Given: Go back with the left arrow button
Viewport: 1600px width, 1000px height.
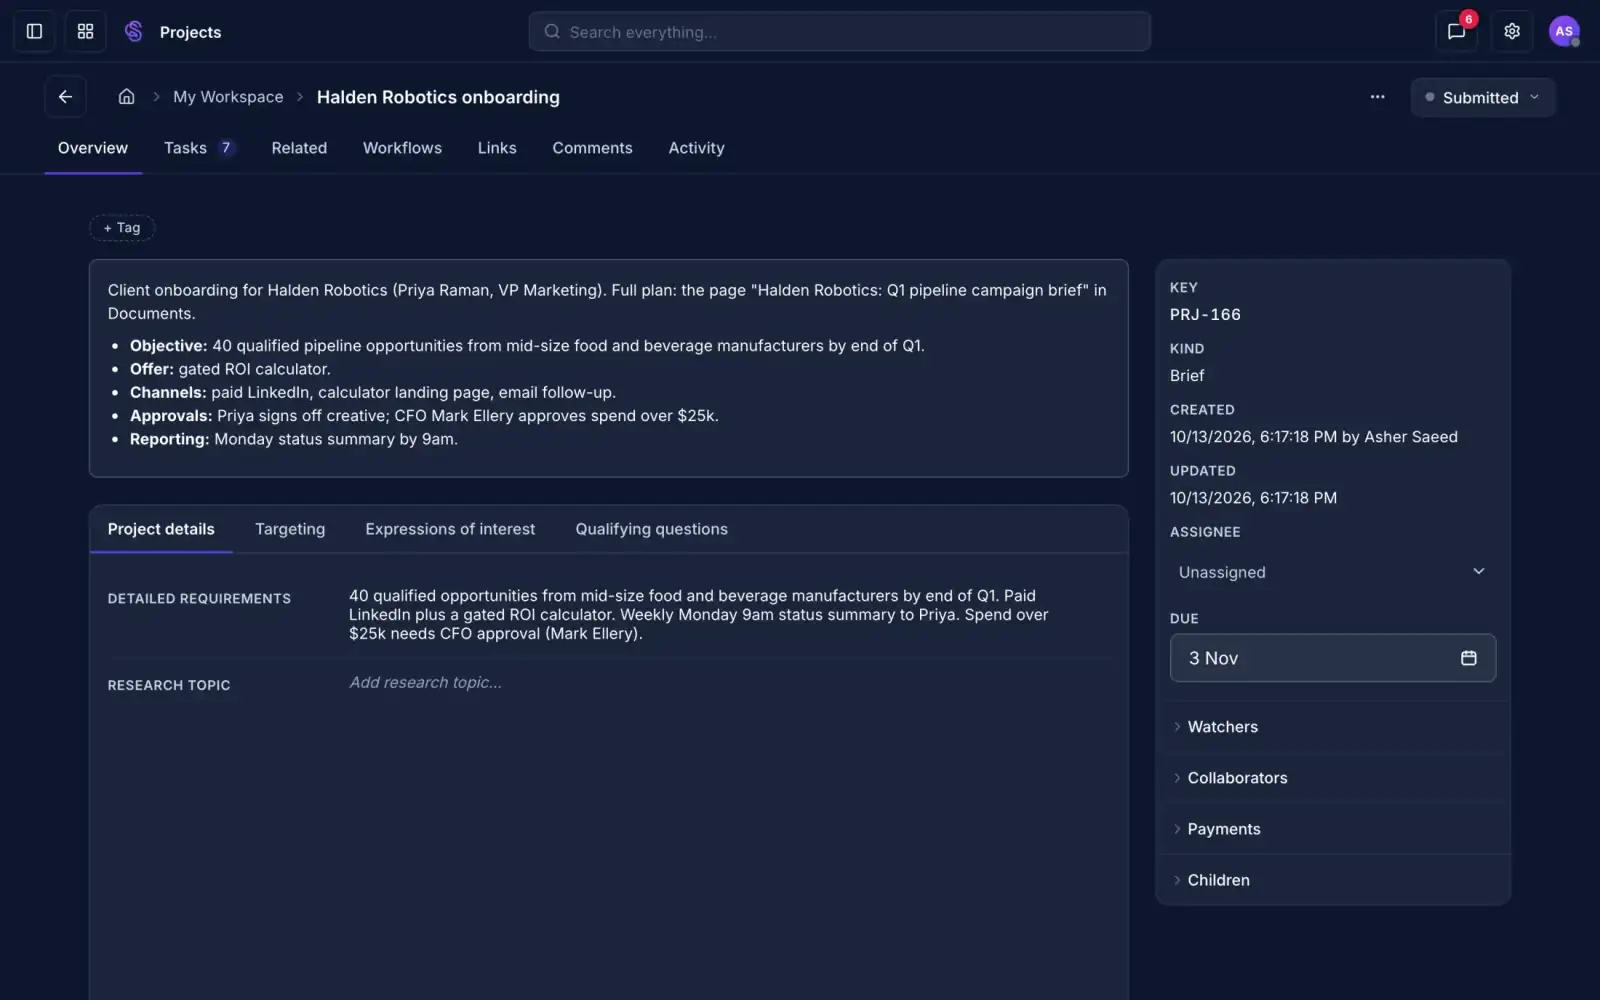Looking at the screenshot, I should 65,97.
